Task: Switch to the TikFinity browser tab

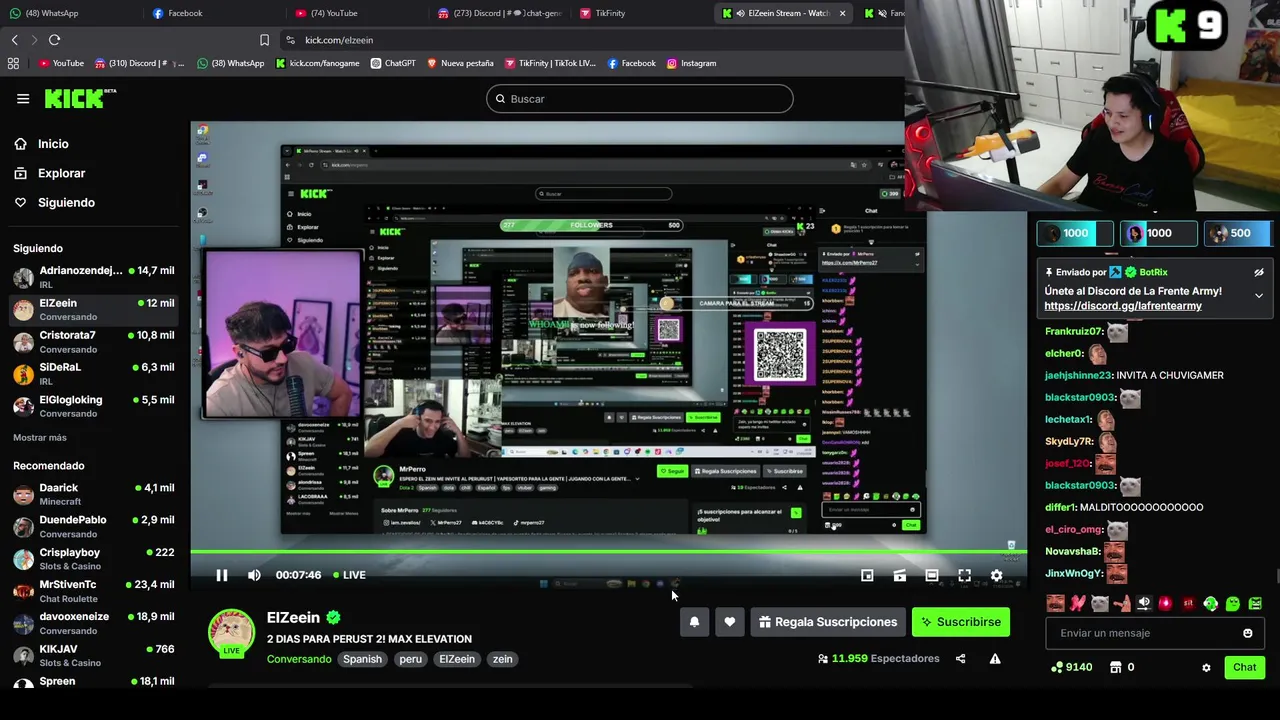Action: pyautogui.click(x=640, y=13)
